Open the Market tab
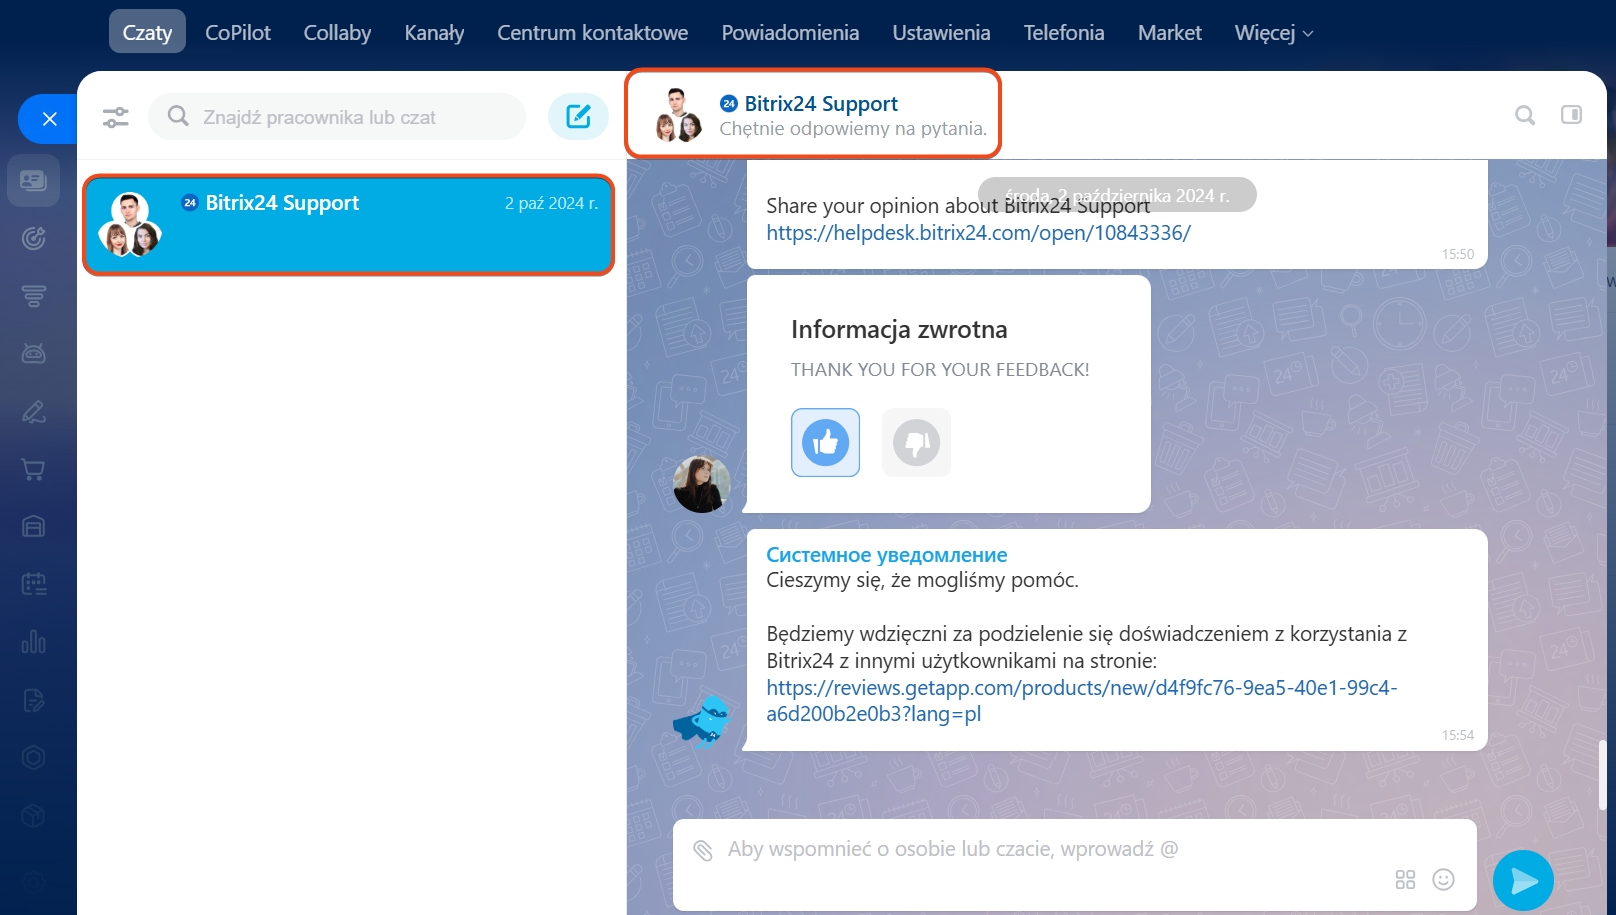The image size is (1616, 915). pos(1169,32)
